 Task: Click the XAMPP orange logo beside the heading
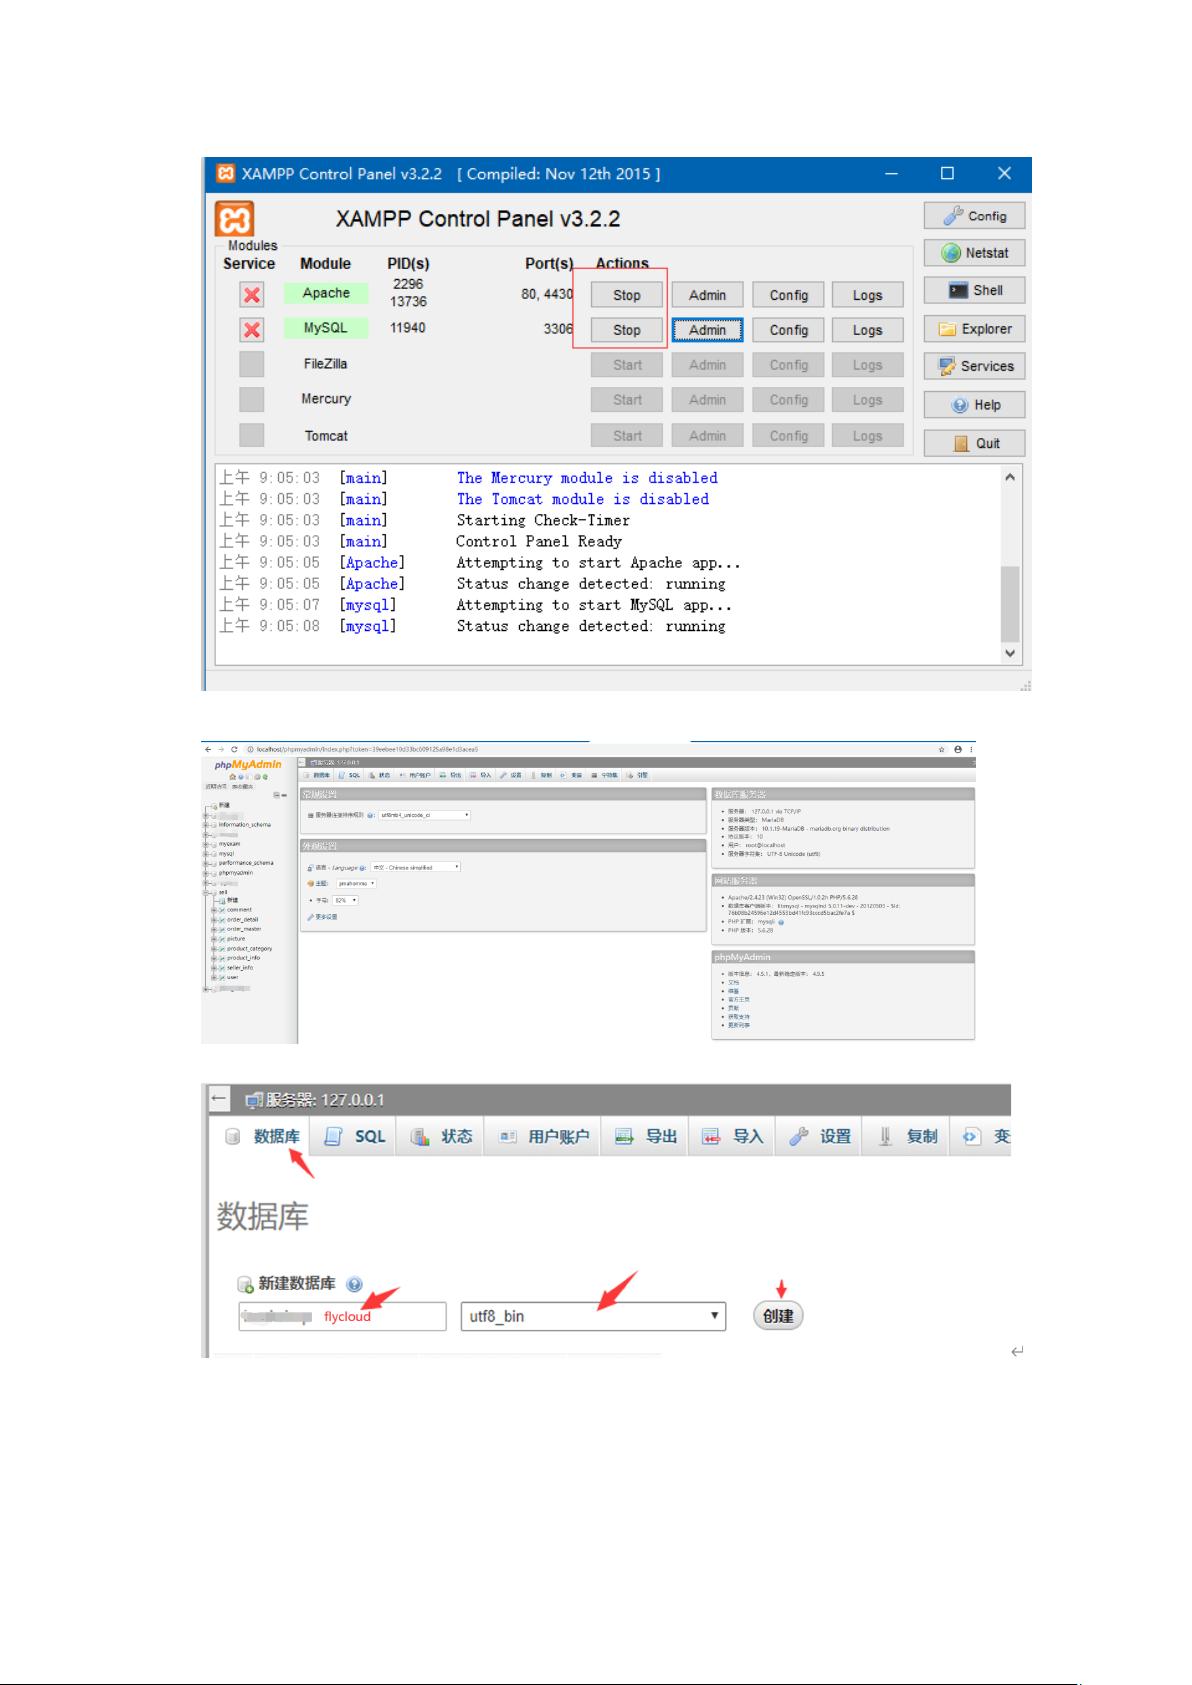point(234,219)
